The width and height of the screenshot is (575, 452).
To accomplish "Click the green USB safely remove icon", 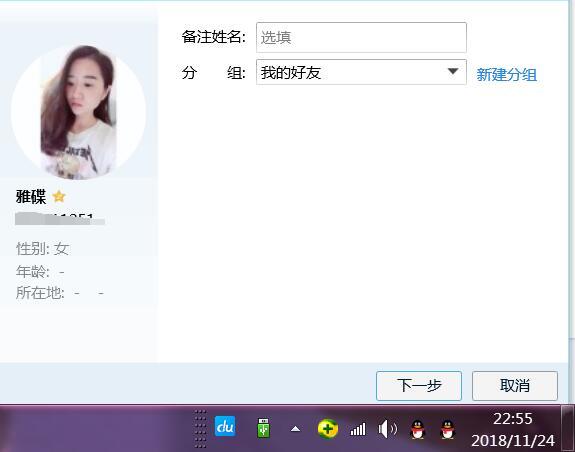I will click(263, 428).
